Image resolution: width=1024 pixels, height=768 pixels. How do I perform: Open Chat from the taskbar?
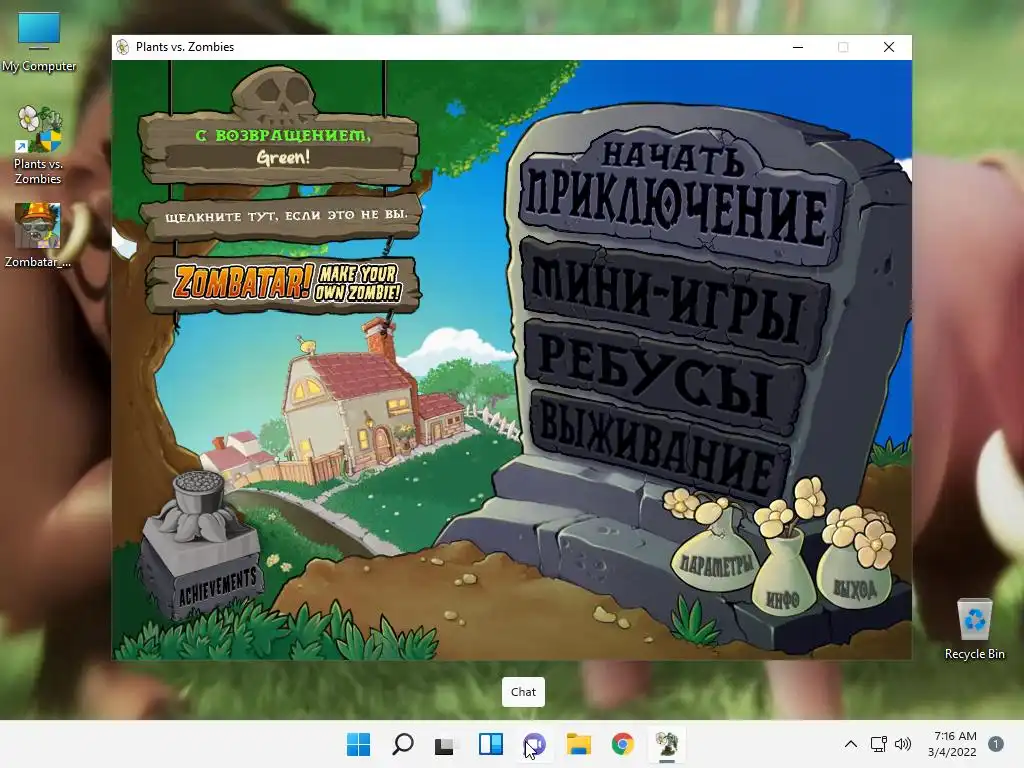(x=534, y=744)
